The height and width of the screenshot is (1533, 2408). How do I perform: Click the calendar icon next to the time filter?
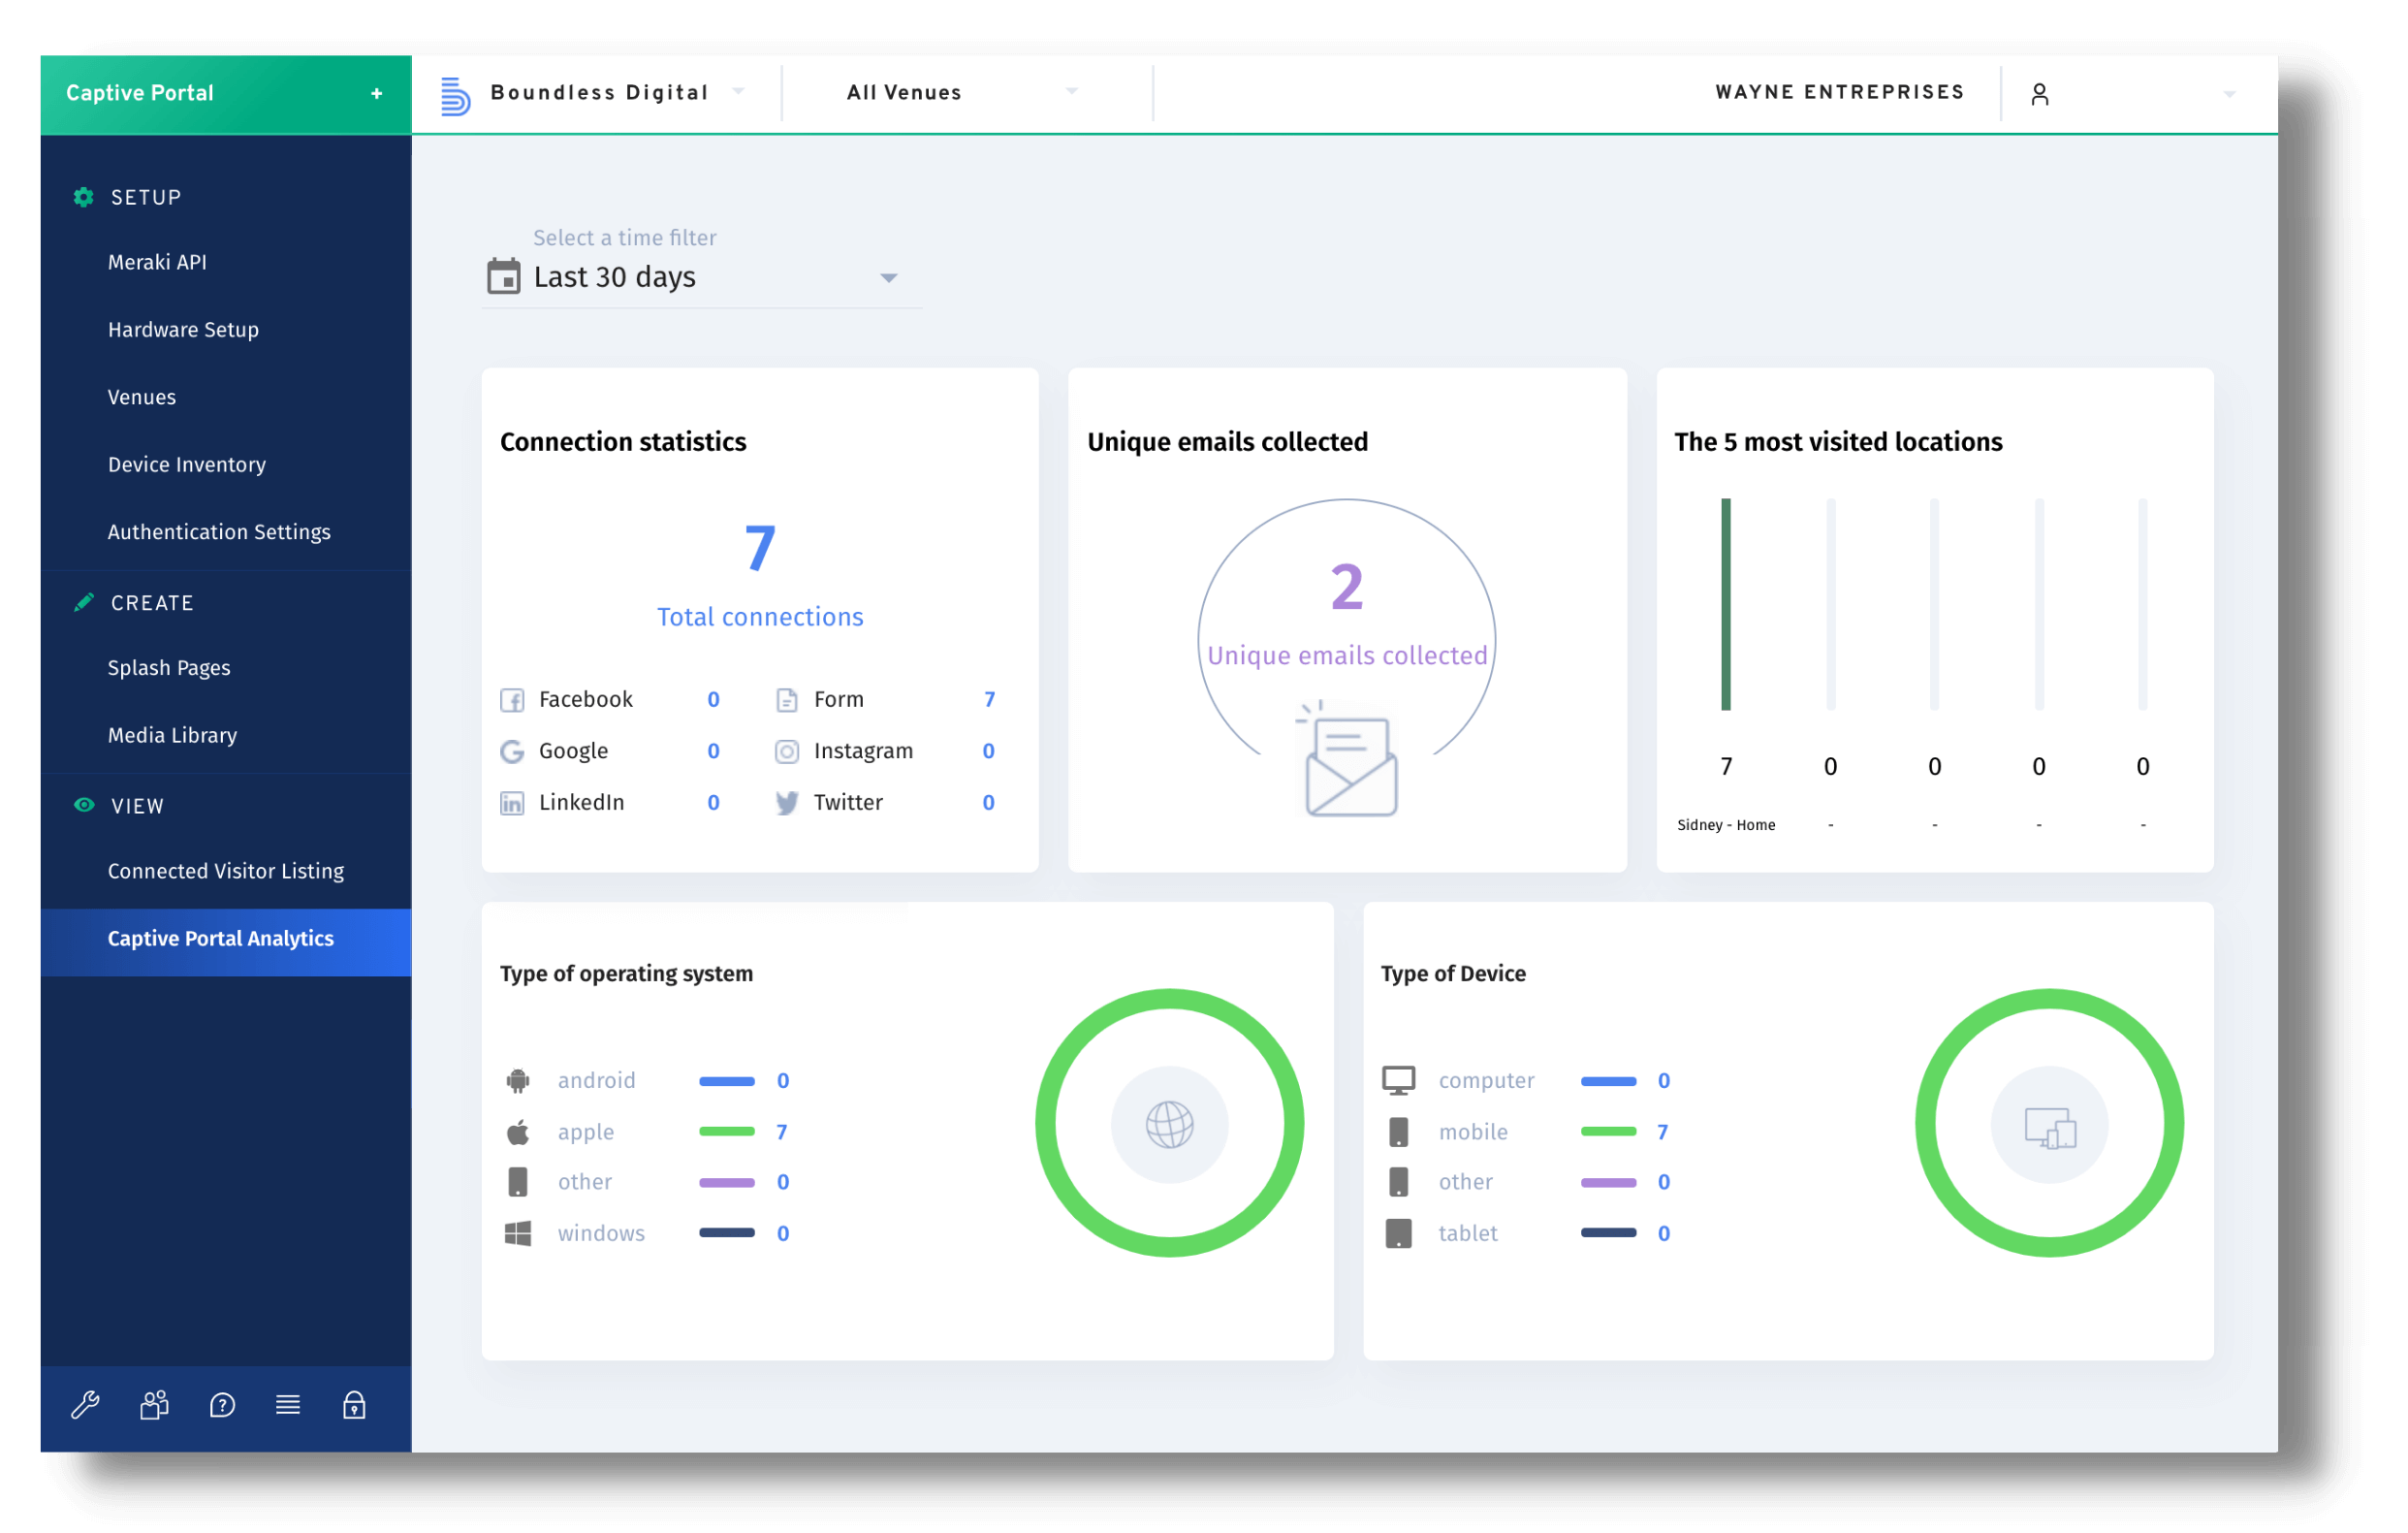click(x=505, y=277)
